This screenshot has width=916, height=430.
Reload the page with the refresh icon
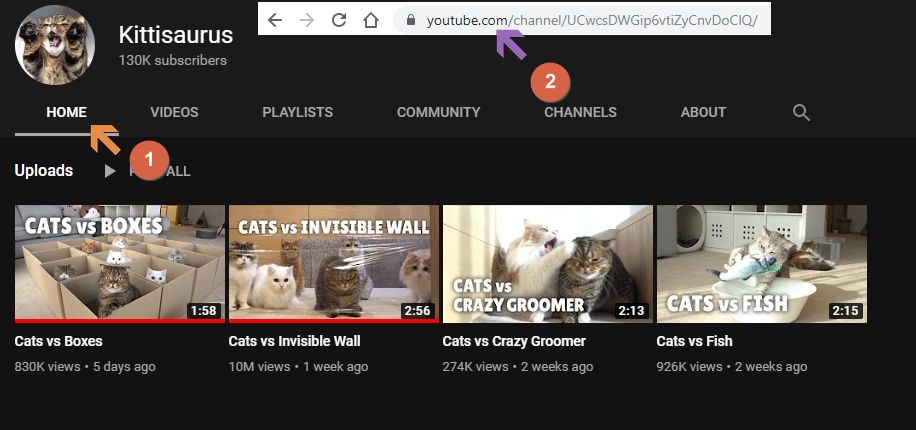339,20
